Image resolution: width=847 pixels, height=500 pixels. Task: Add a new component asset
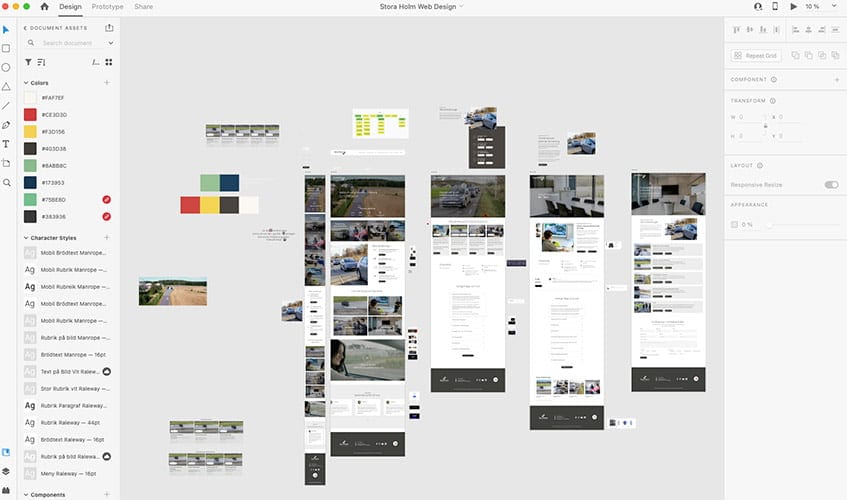(107, 495)
